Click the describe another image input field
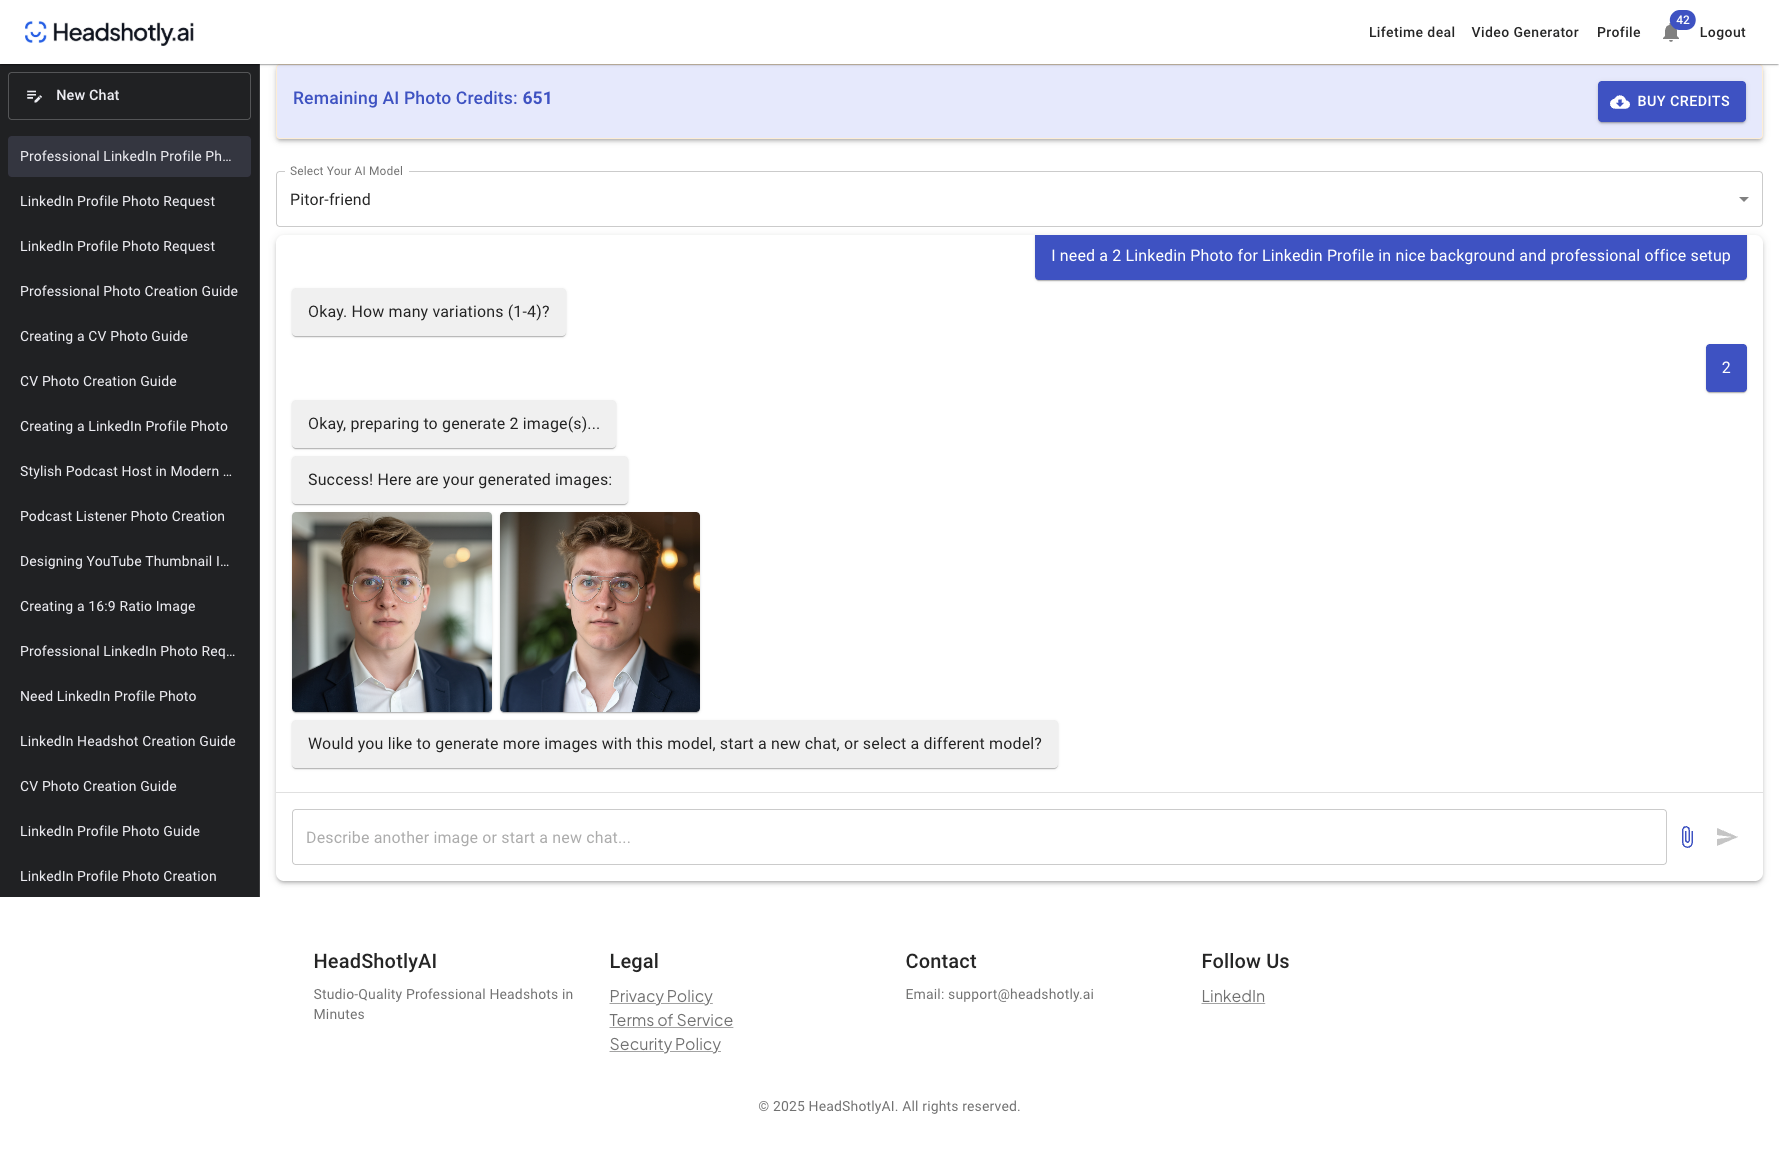Screen dimensions: 1779x1164 pyautogui.click(x=978, y=837)
